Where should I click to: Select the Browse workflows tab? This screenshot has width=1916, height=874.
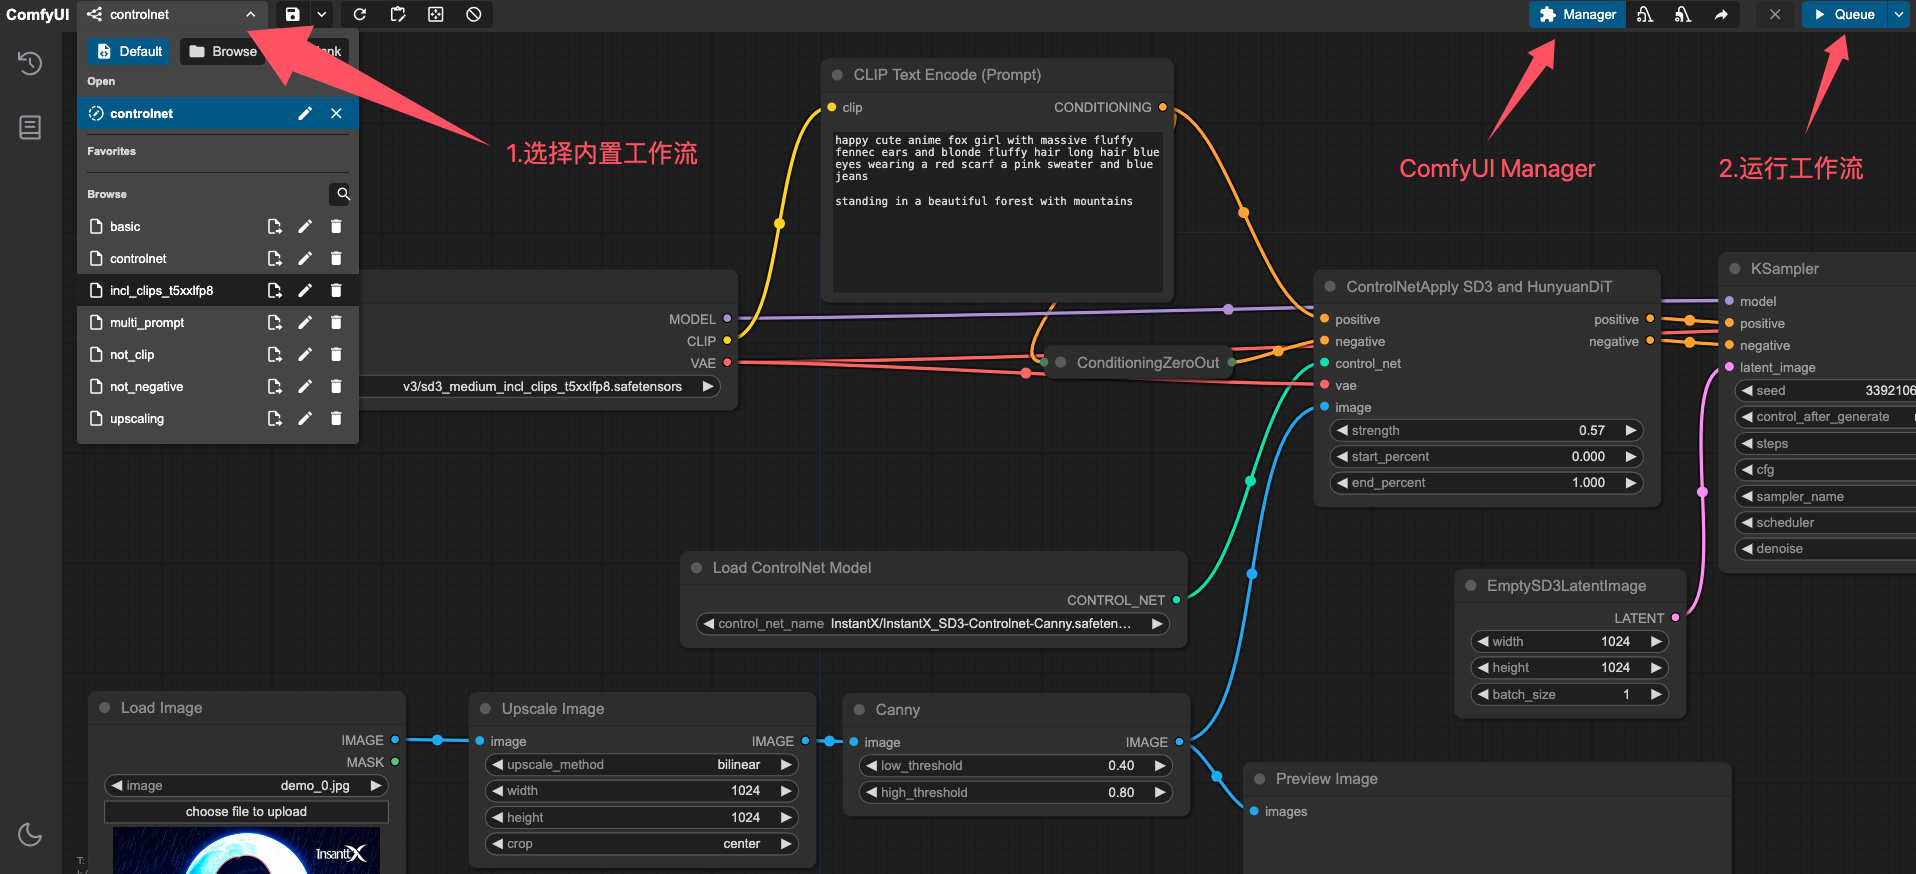coord(223,51)
